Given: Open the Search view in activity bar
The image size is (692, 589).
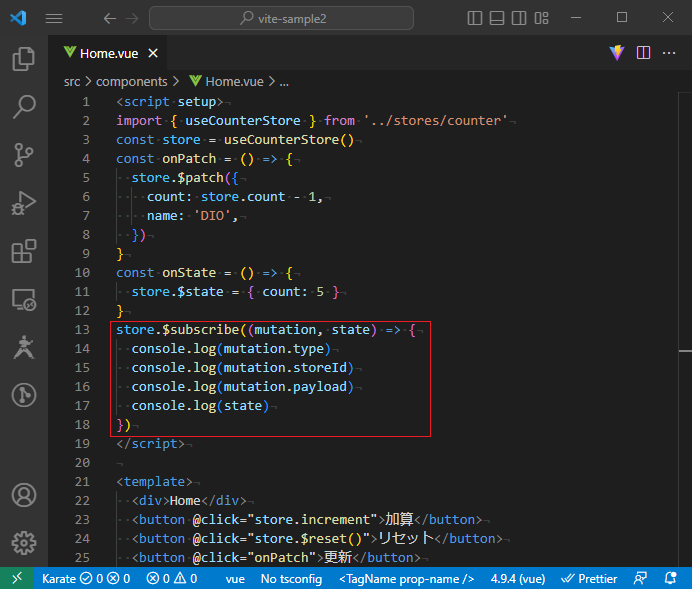Looking at the screenshot, I should coord(24,107).
